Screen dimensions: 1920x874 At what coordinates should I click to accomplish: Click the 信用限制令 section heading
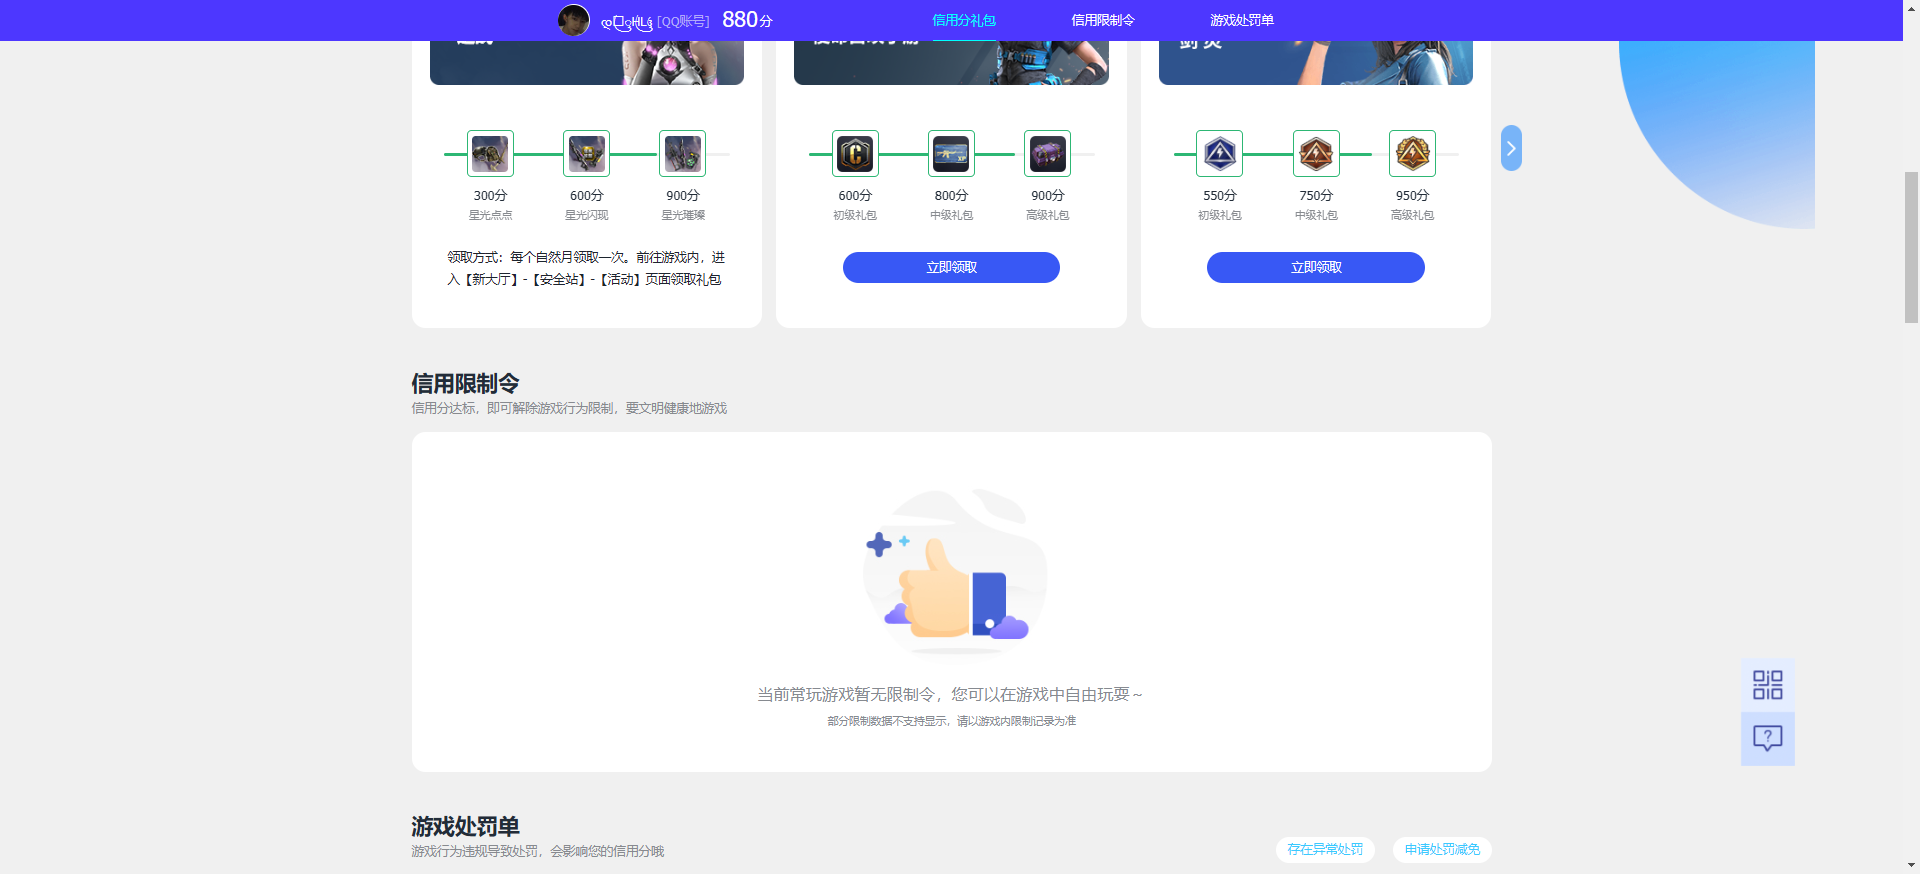pyautogui.click(x=465, y=384)
